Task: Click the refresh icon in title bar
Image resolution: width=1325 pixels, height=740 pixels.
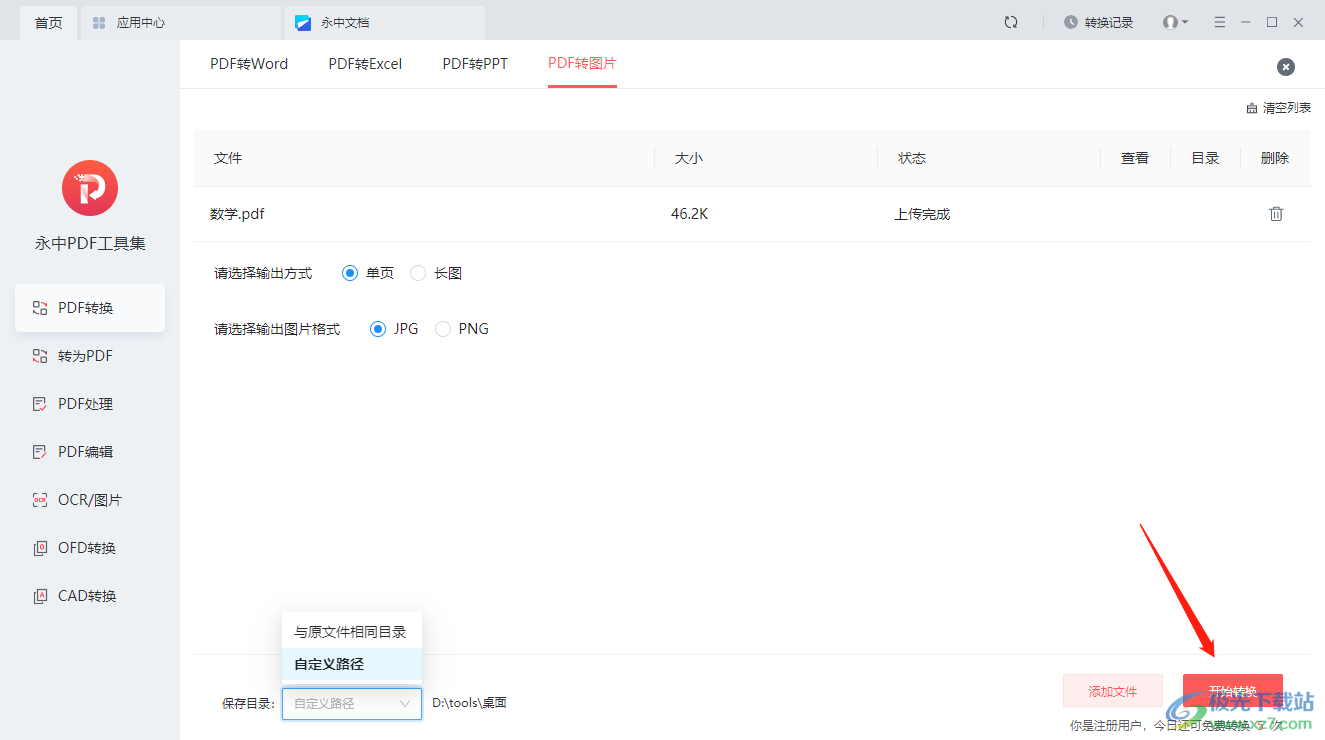Action: click(x=1011, y=22)
